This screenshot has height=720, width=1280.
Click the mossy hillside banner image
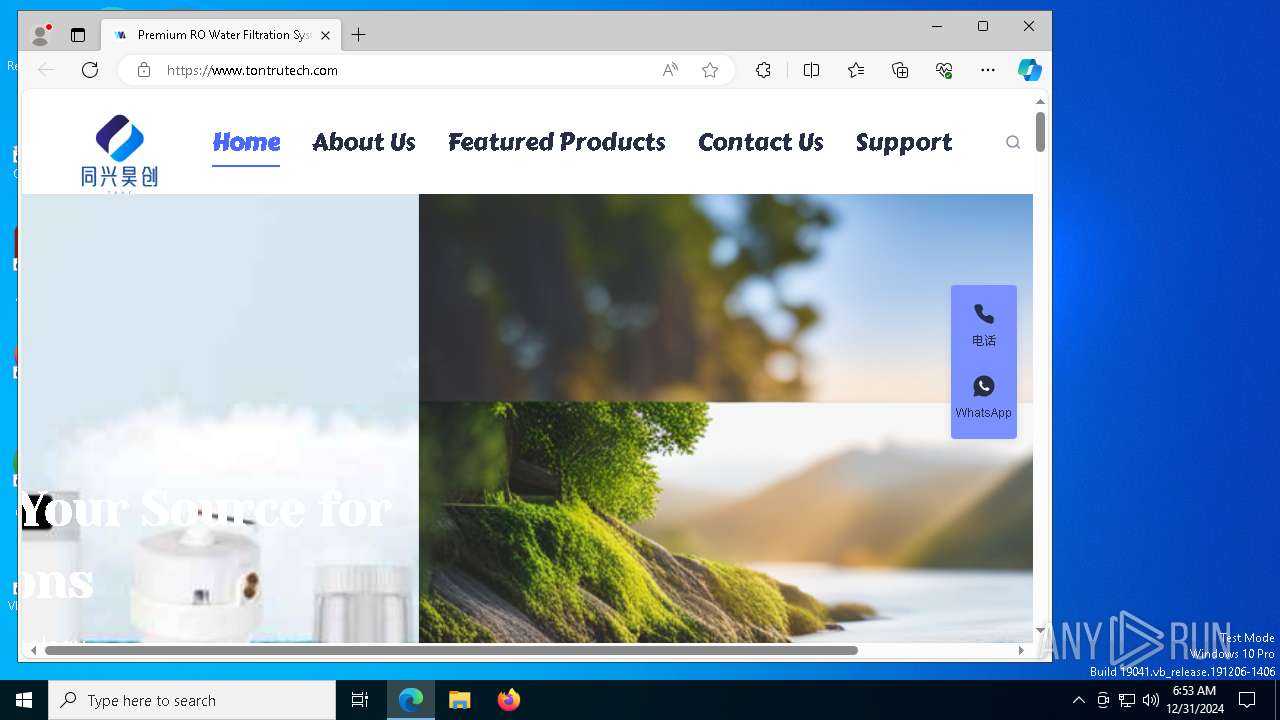(726, 522)
